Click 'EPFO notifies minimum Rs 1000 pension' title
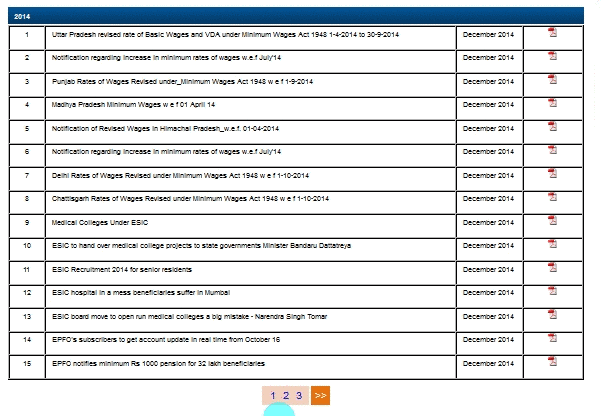601x416 pixels. [x=158, y=363]
